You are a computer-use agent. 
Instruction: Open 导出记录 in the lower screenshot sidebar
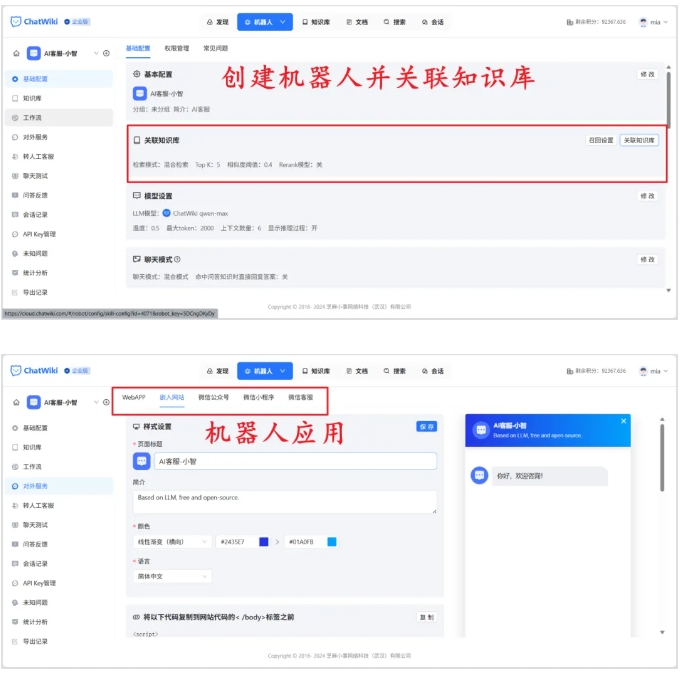click(x=59, y=641)
